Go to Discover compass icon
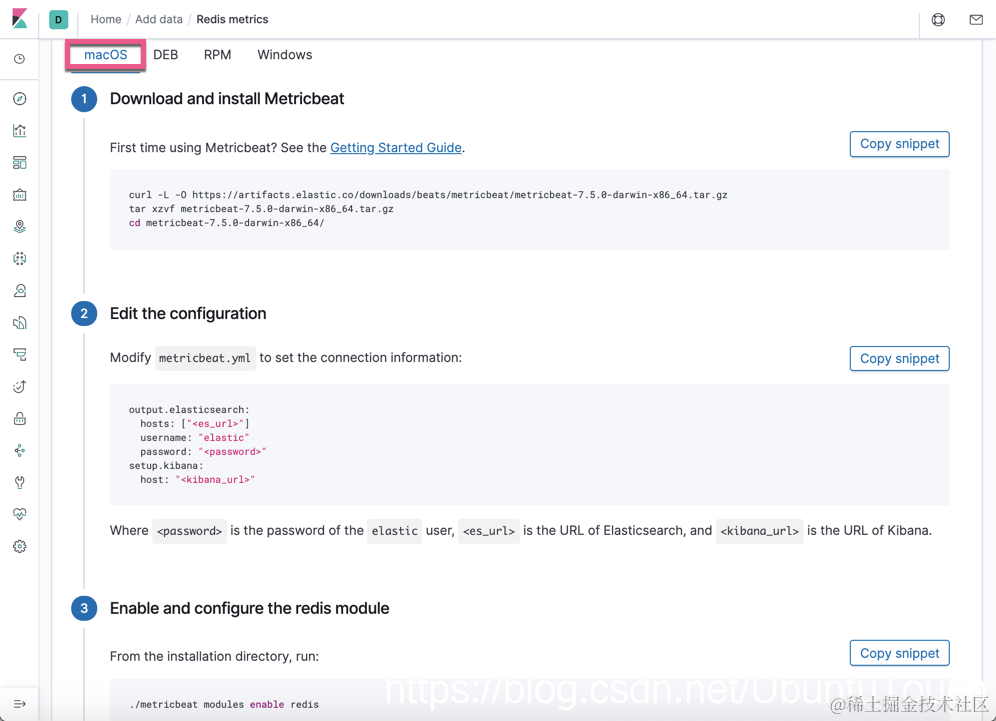 click(x=20, y=98)
